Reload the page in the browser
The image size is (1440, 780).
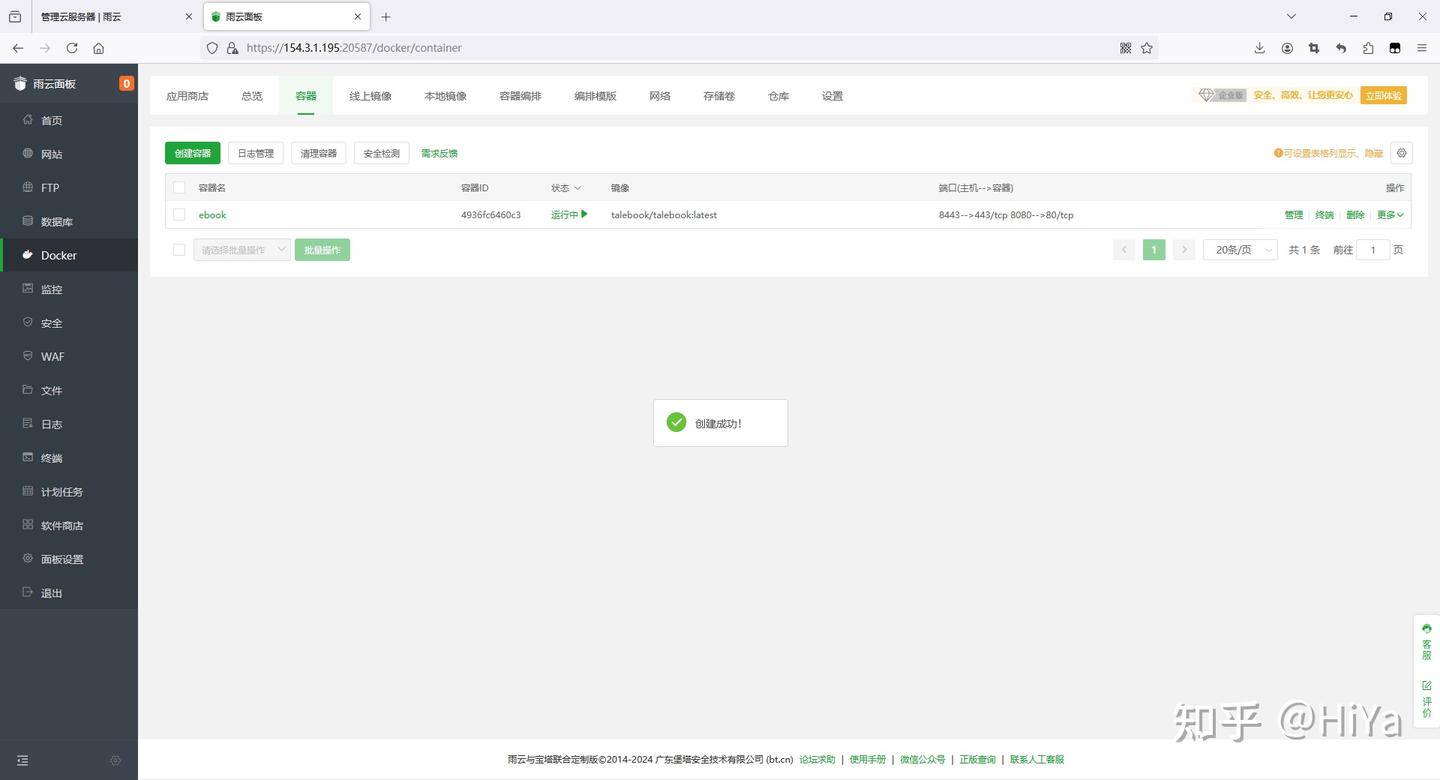point(72,48)
